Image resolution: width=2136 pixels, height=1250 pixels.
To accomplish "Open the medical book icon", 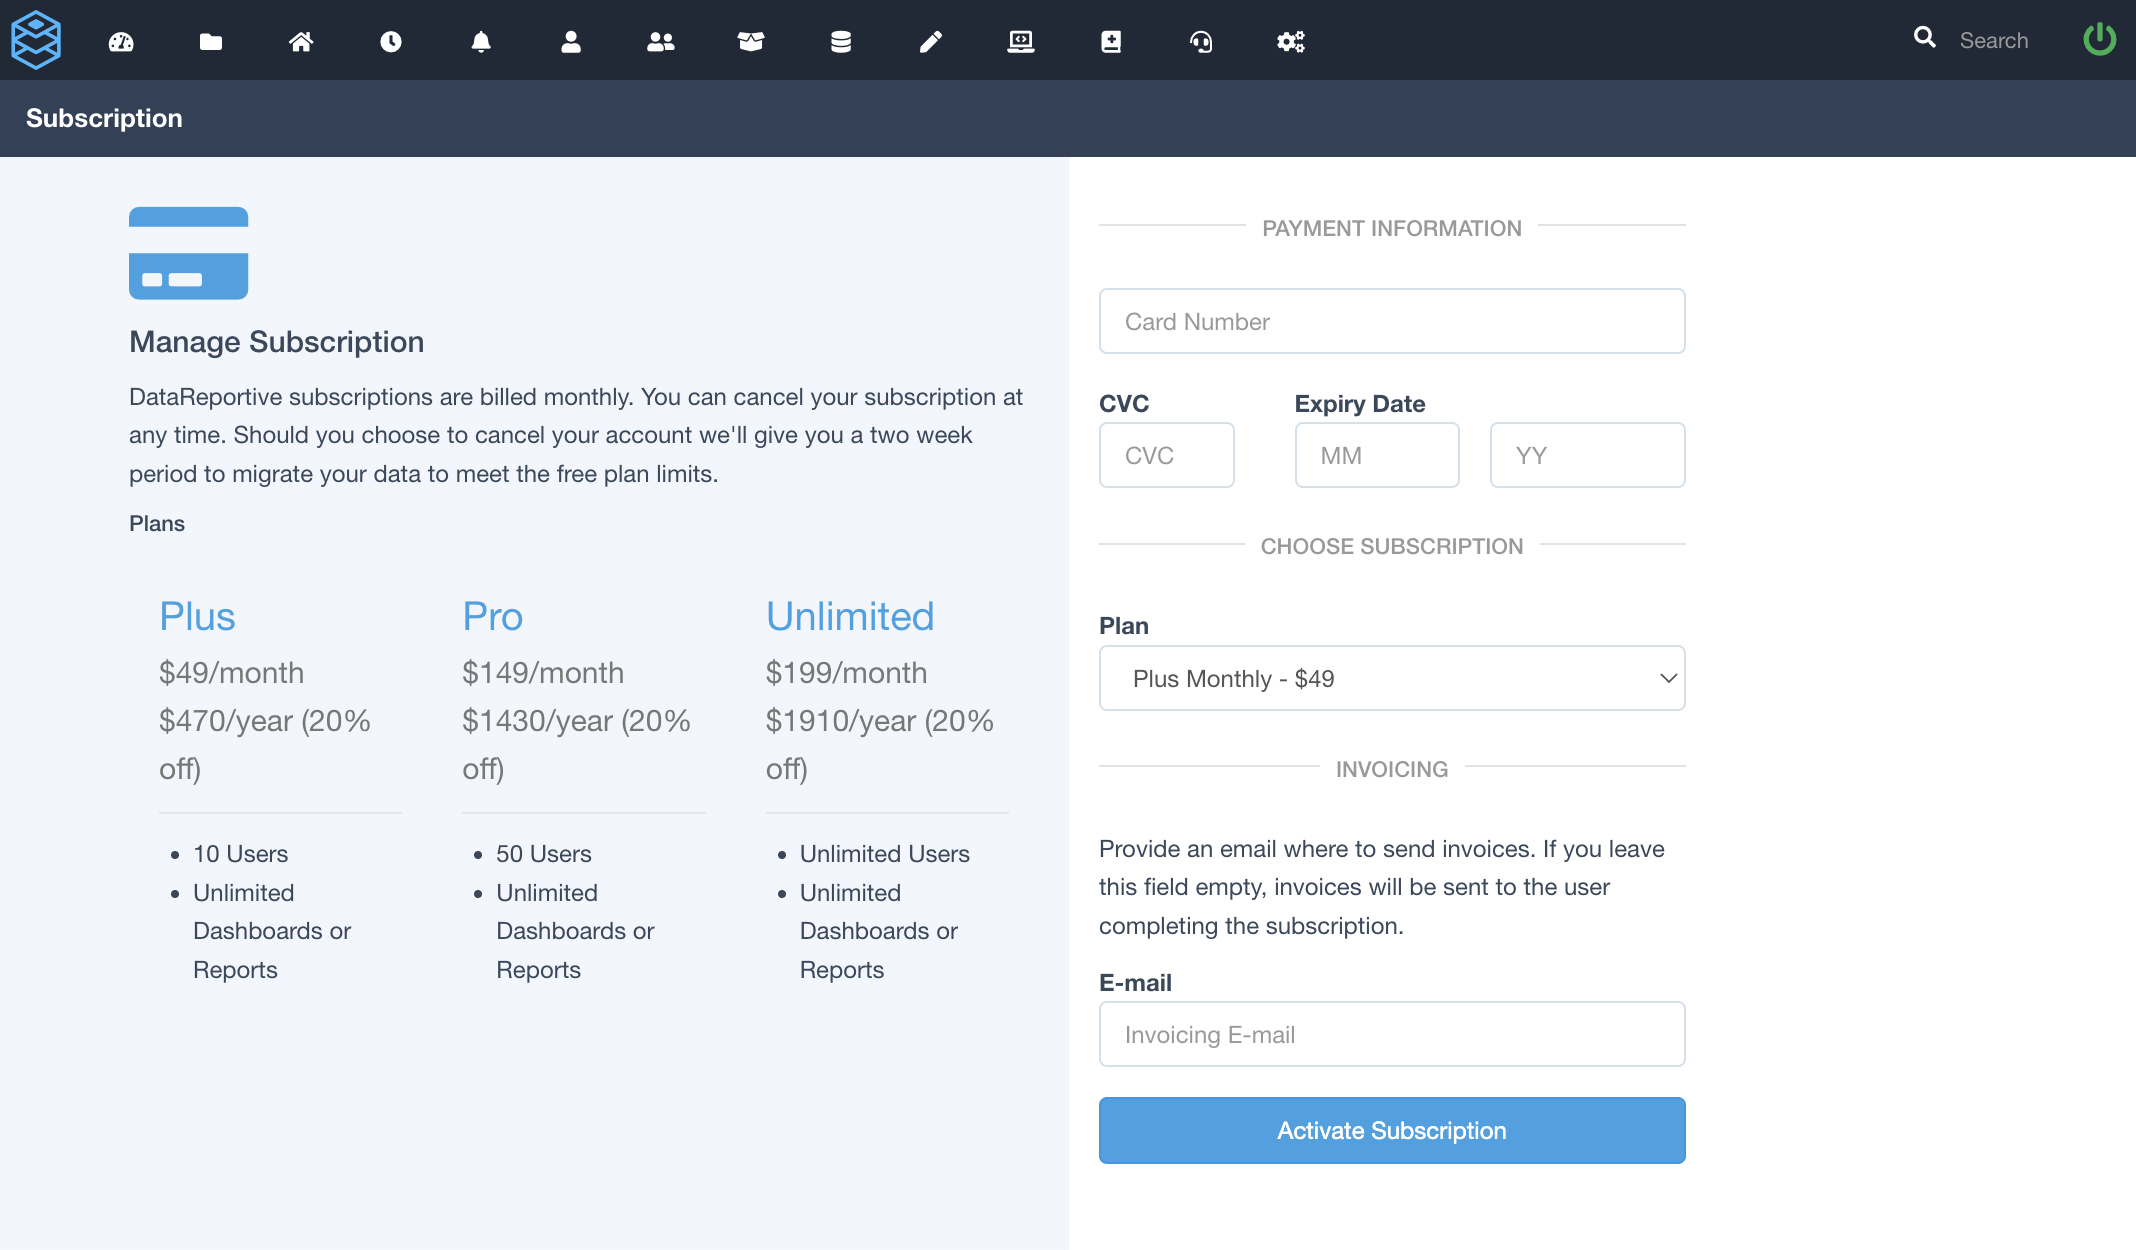I will 1111,41.
